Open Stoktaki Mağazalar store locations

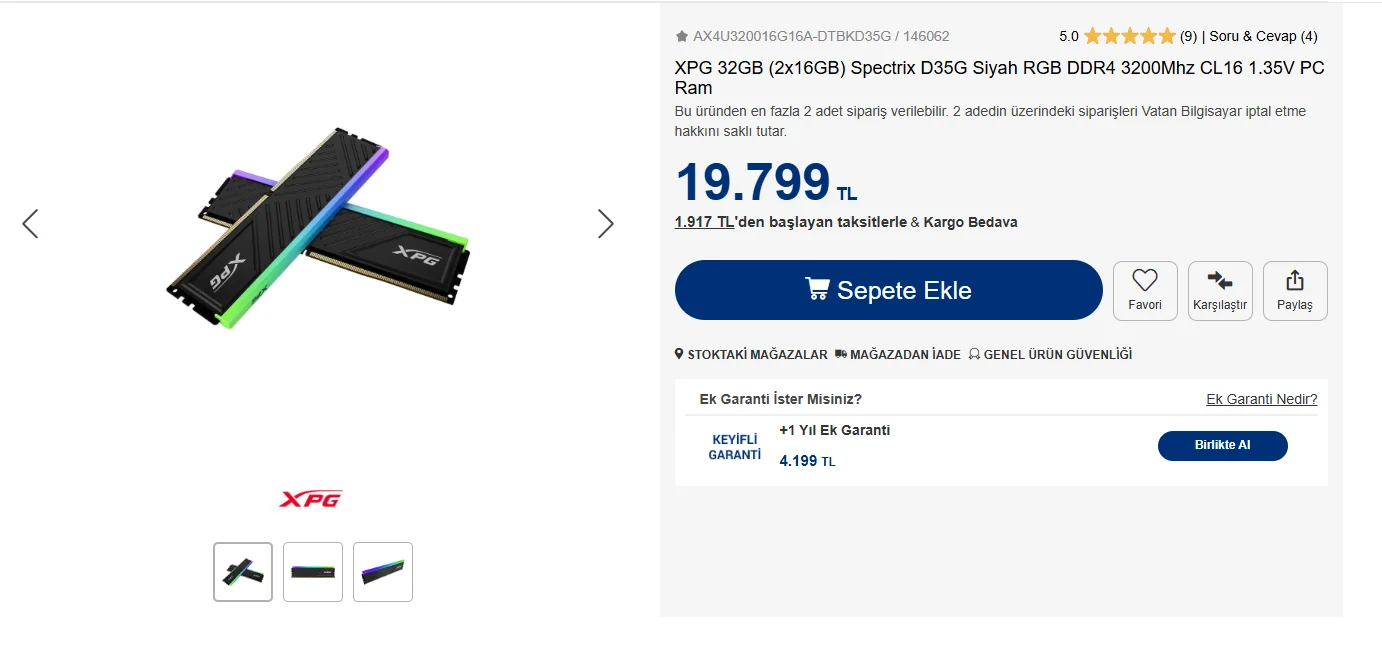(751, 354)
